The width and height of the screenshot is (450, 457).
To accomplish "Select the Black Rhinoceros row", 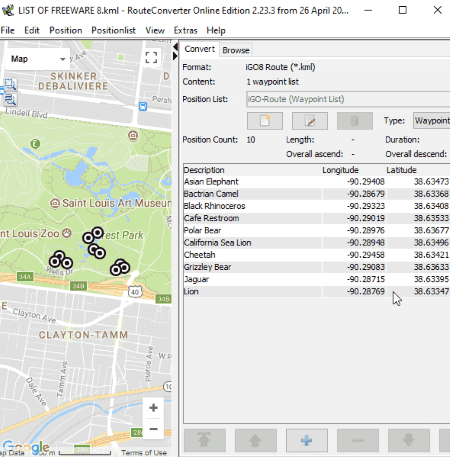I will click(317, 206).
